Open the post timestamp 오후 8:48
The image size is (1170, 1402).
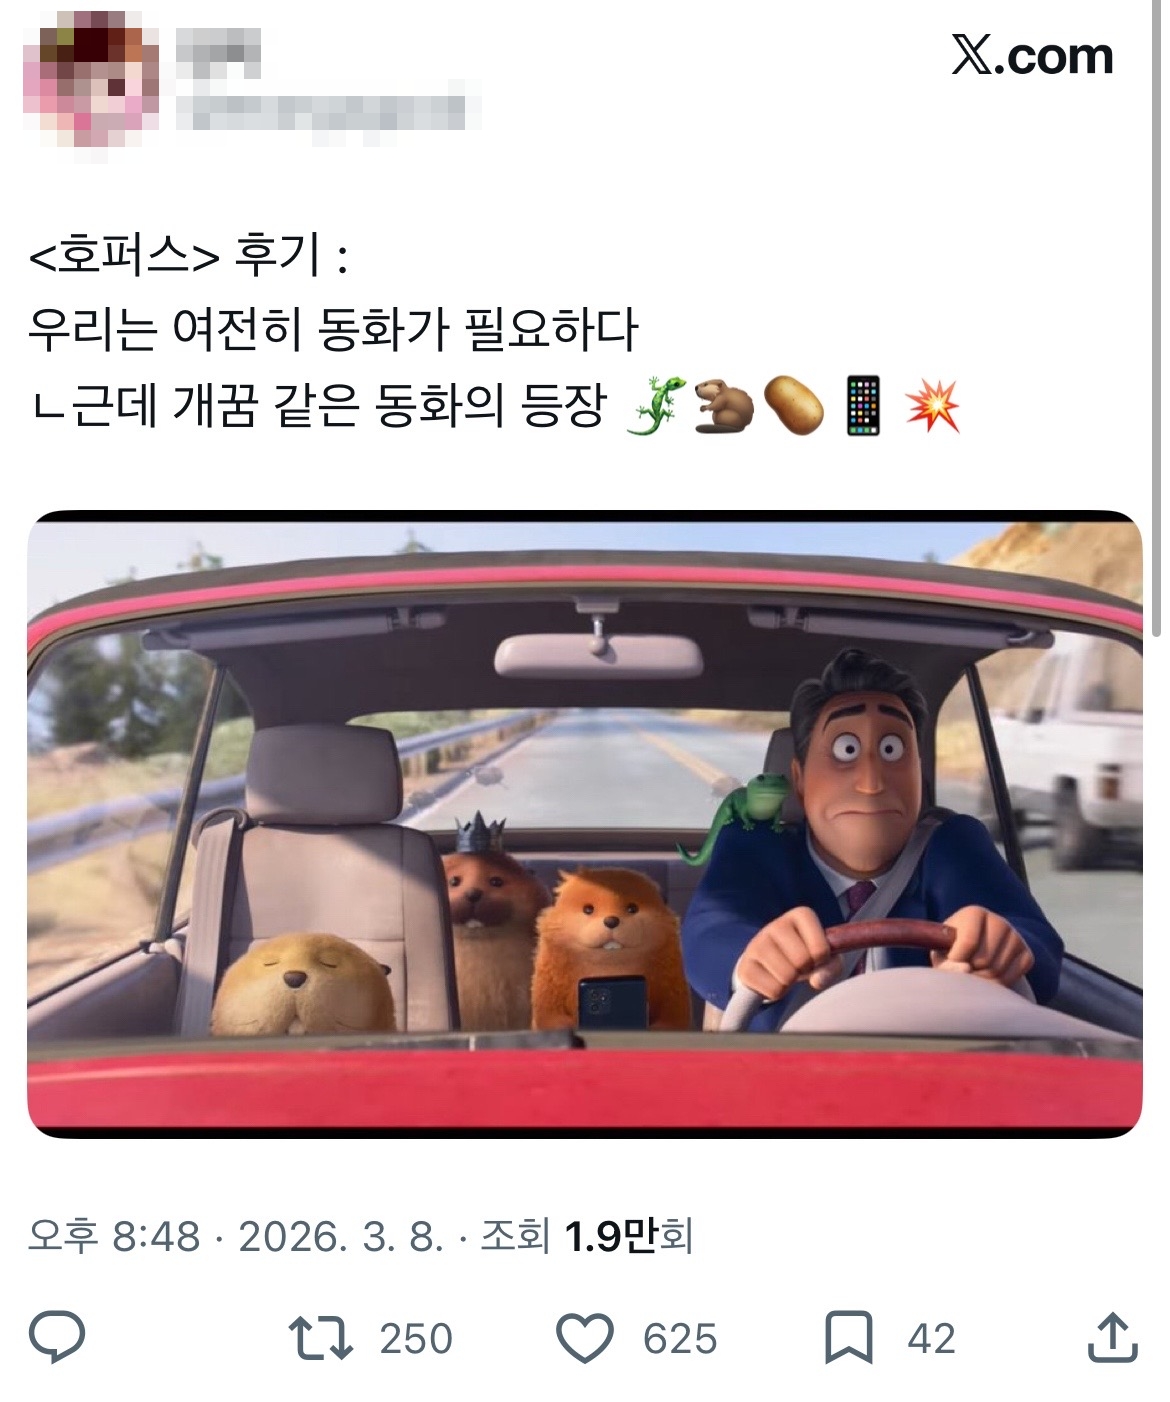(114, 1237)
